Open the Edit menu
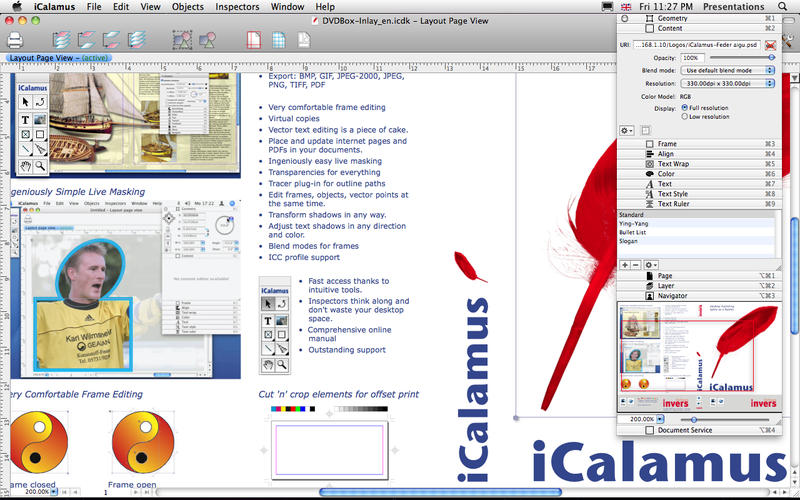The width and height of the screenshot is (800, 500). pyautogui.click(x=121, y=7)
